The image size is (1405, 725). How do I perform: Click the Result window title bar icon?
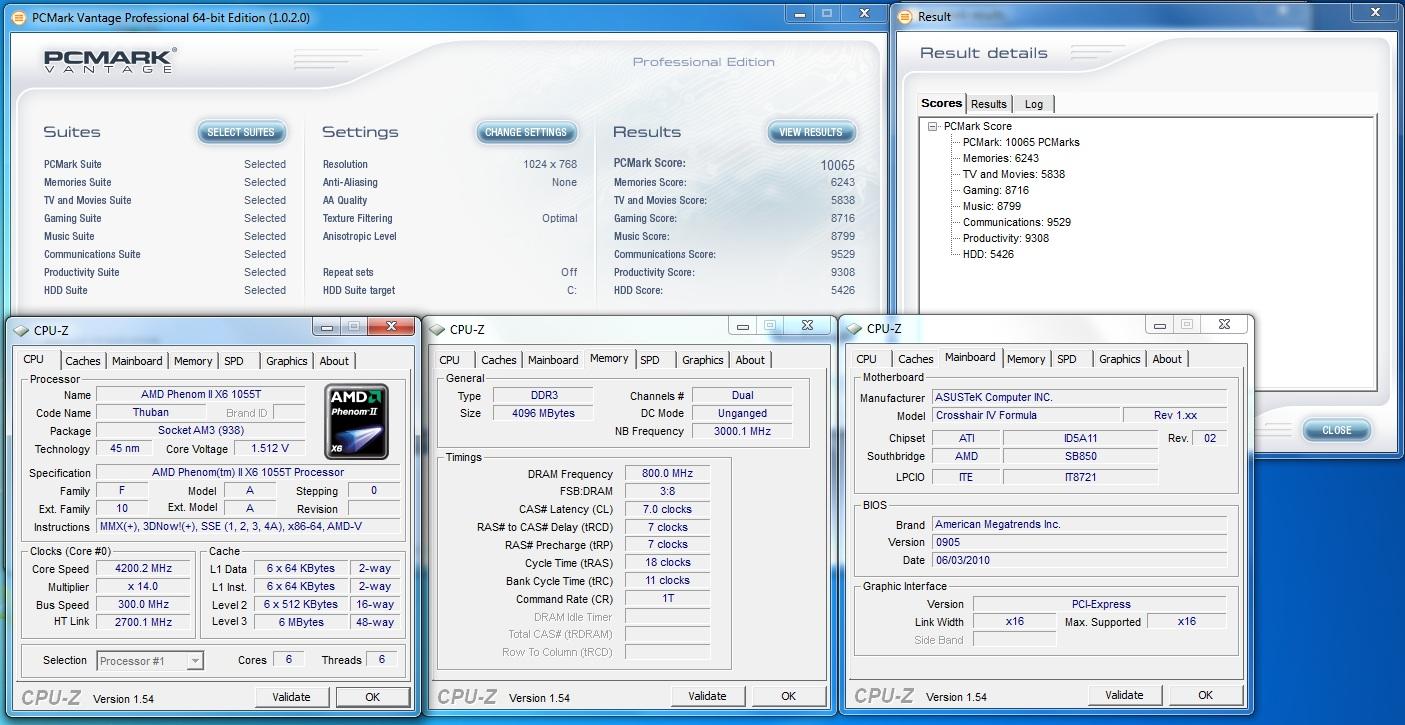tap(903, 16)
